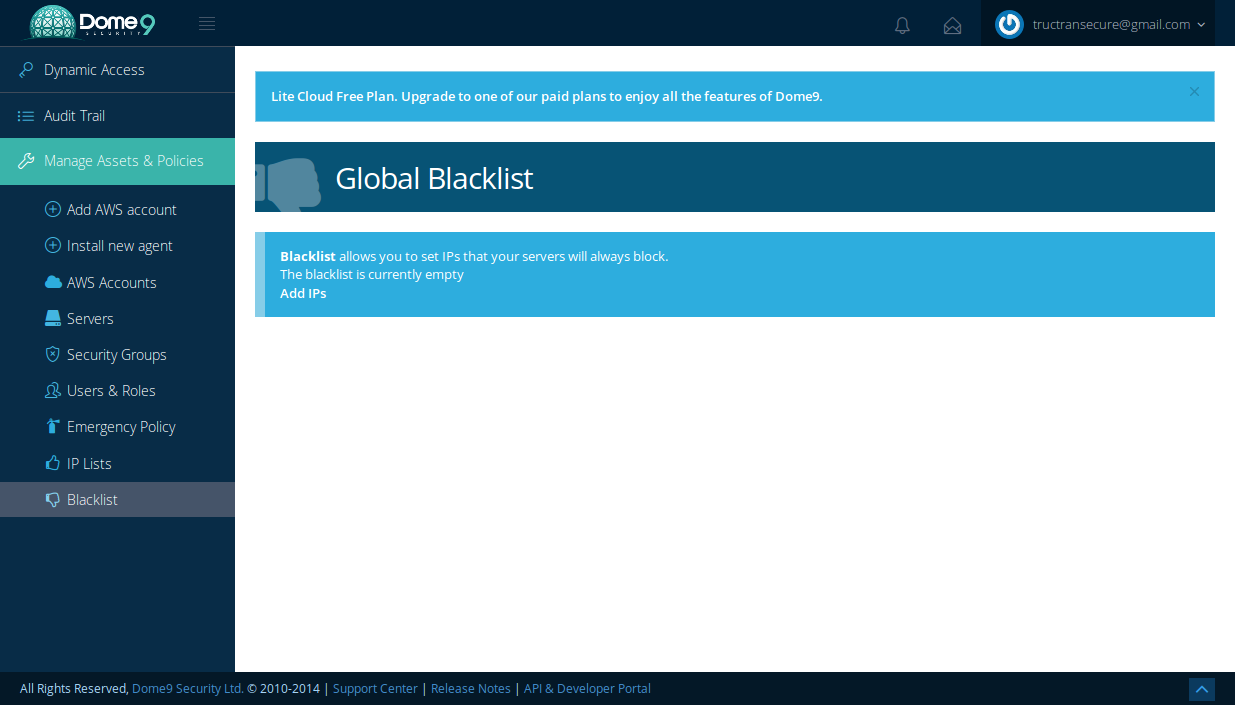Click the power avatar icon by email
Image resolution: width=1235 pixels, height=705 pixels.
tap(1009, 25)
